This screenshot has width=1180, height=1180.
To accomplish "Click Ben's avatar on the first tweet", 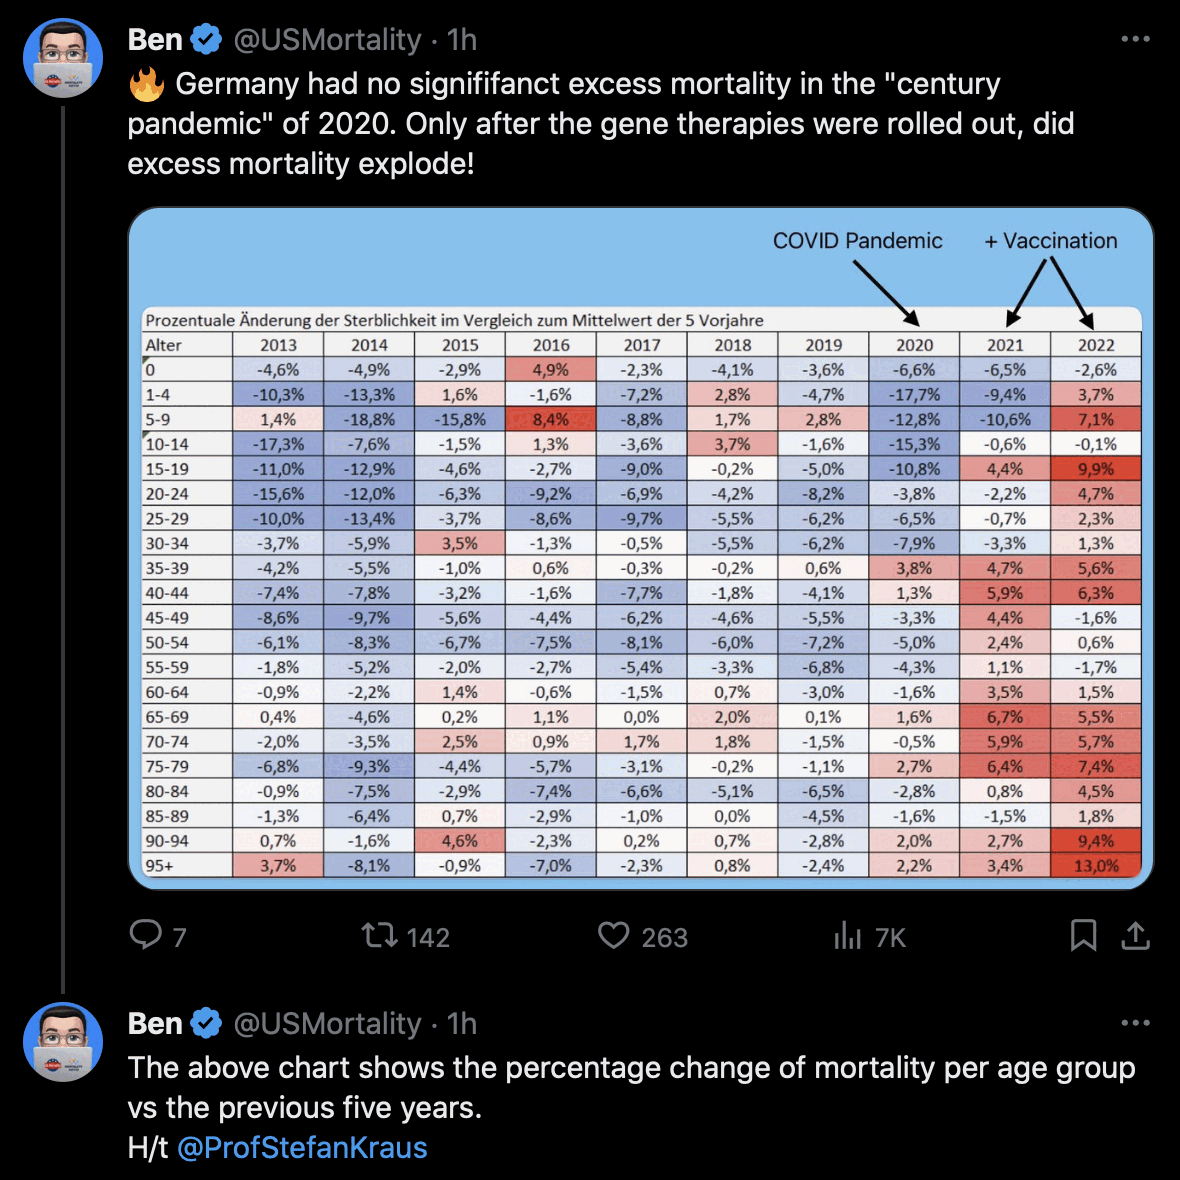I will [63, 57].
